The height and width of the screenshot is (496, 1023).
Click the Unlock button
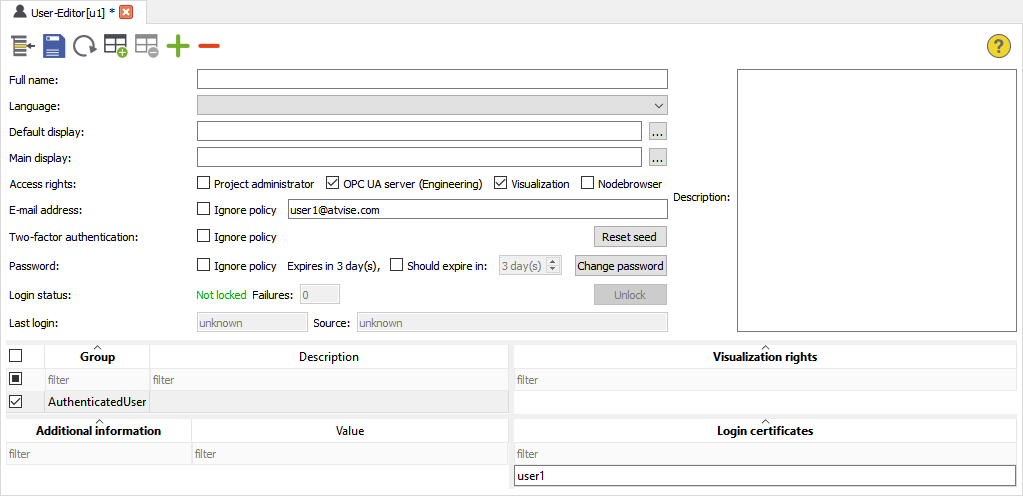point(630,294)
